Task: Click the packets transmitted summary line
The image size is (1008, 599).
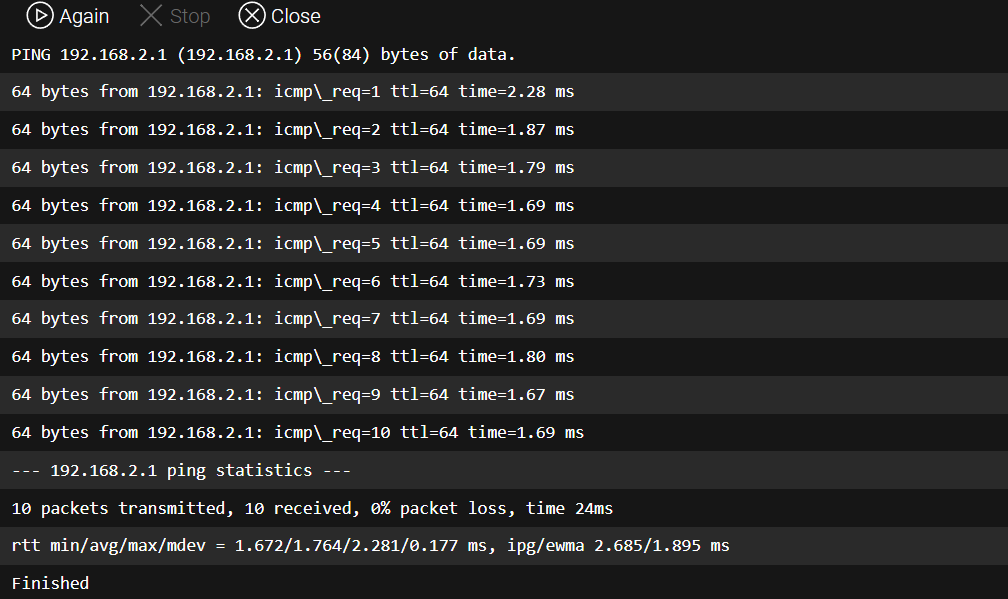Action: [504, 508]
